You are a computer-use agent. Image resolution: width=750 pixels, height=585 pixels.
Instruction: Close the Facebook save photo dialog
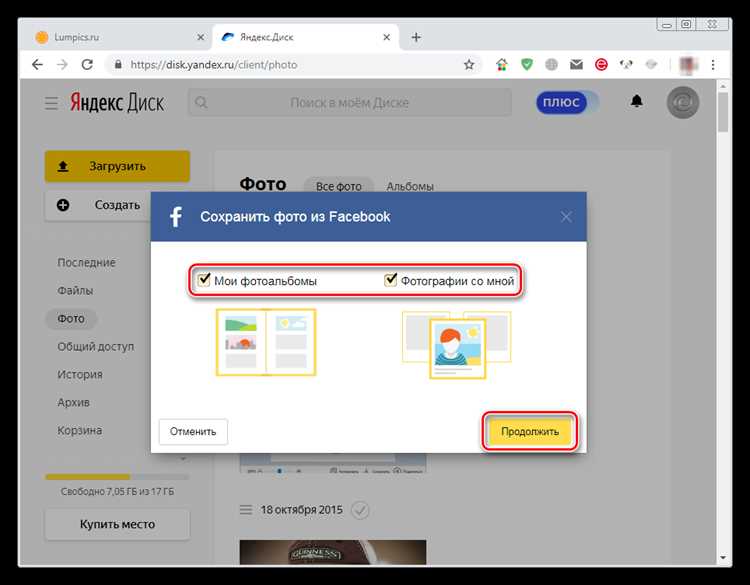click(566, 217)
